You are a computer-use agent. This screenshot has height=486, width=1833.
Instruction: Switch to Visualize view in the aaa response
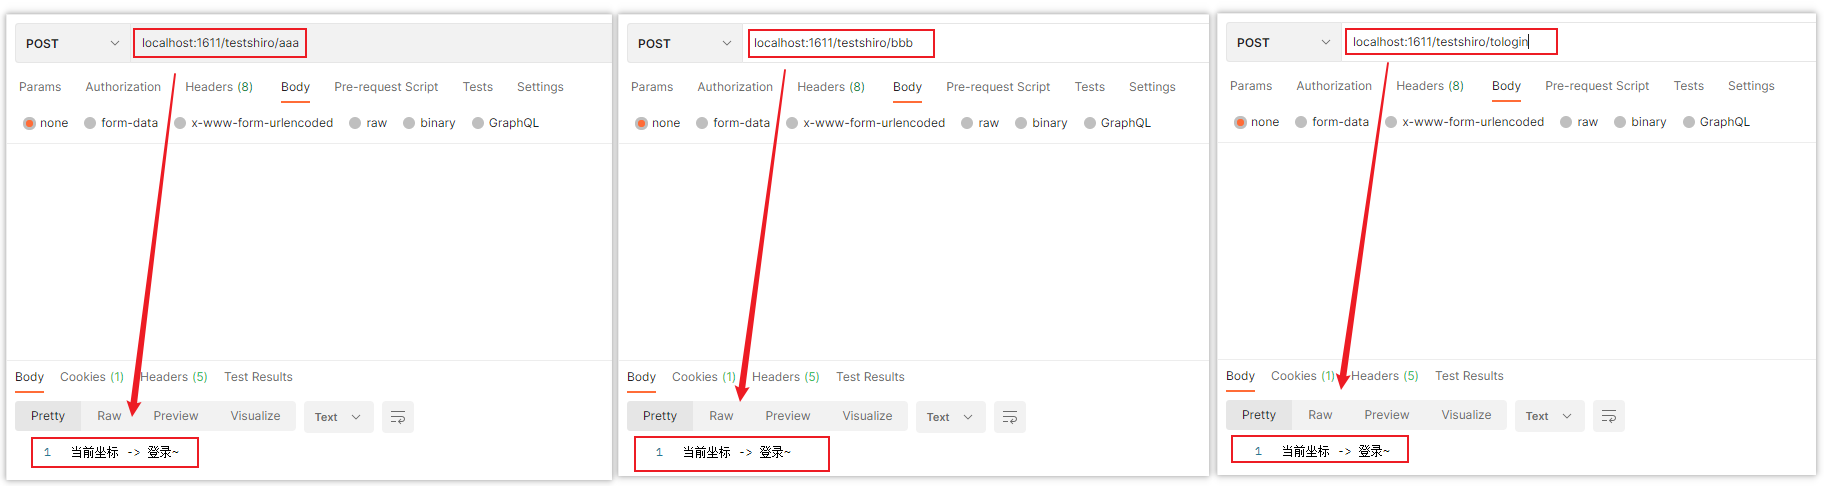point(255,416)
